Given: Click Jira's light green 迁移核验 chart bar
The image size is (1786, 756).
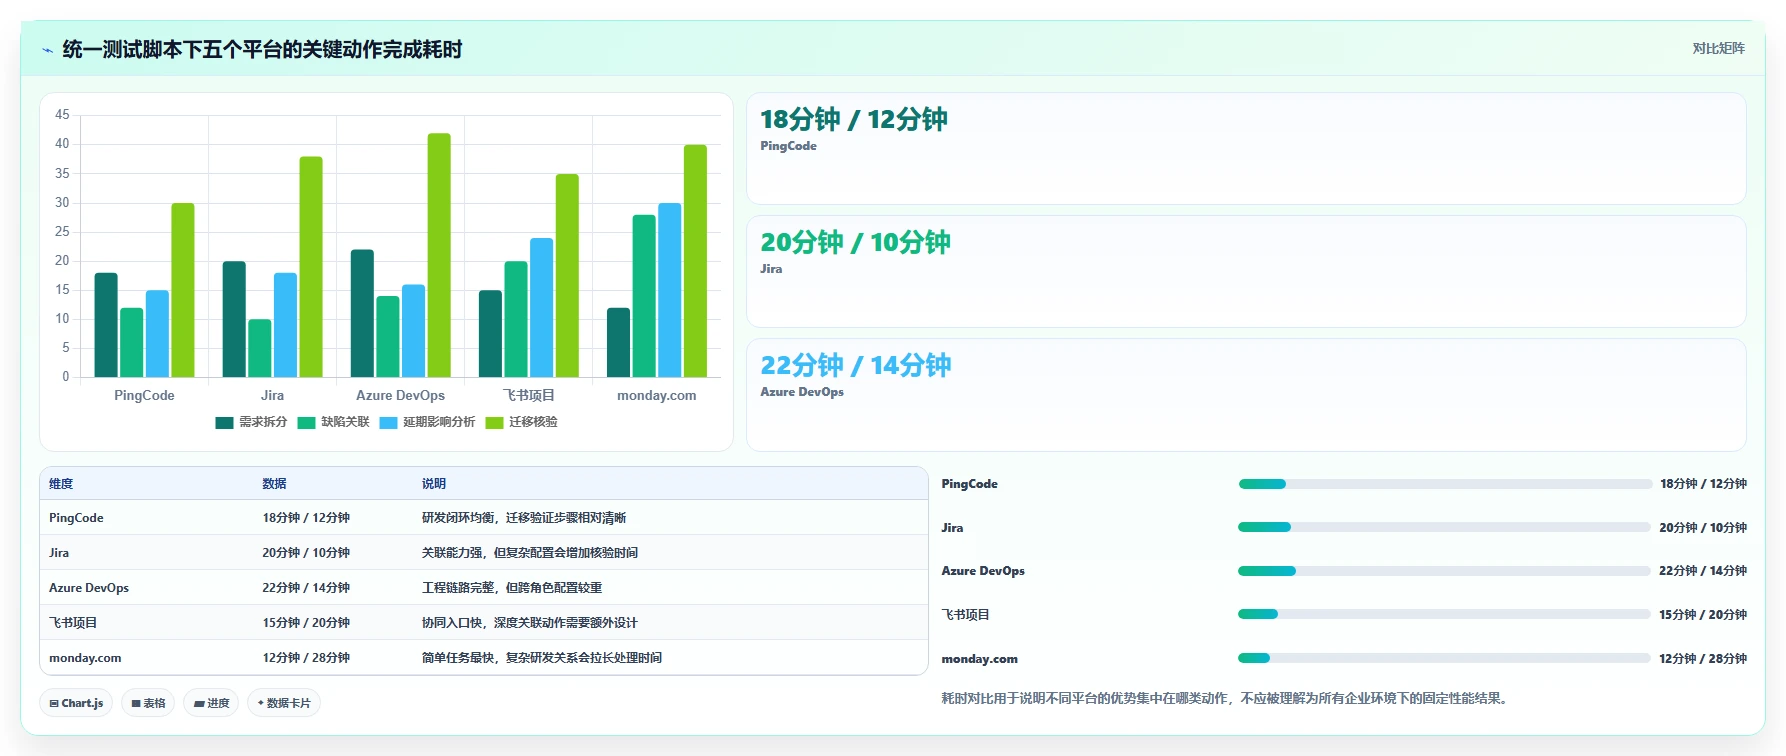Looking at the screenshot, I should click(x=311, y=267).
